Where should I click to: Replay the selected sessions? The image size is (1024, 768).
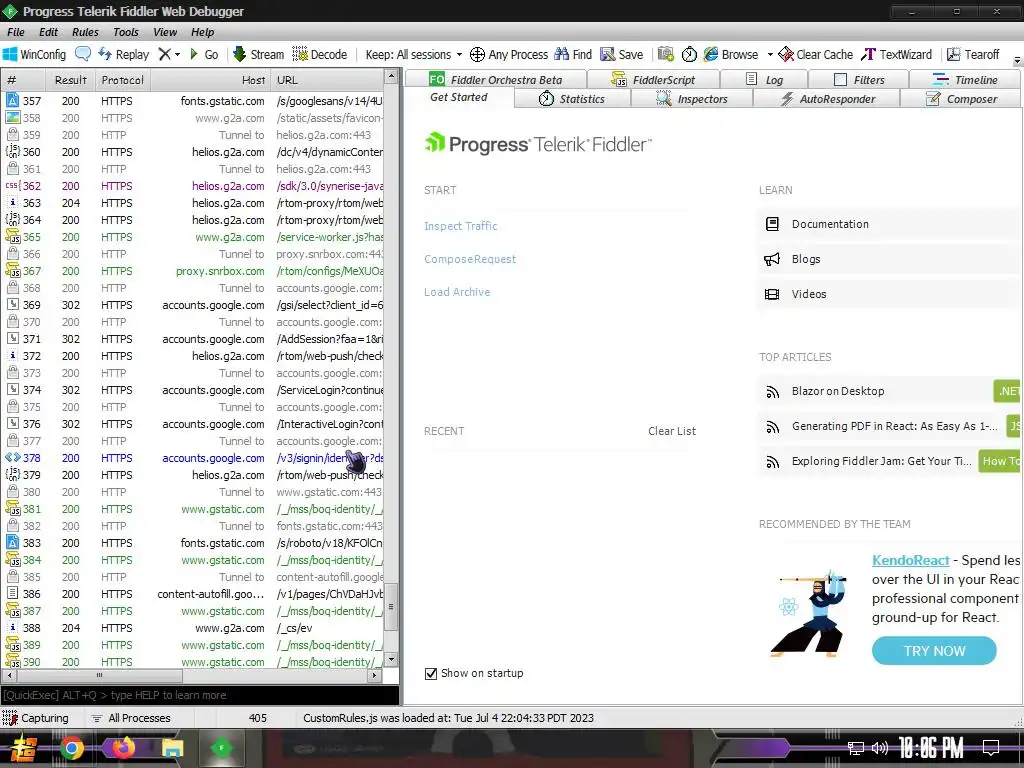point(123,54)
